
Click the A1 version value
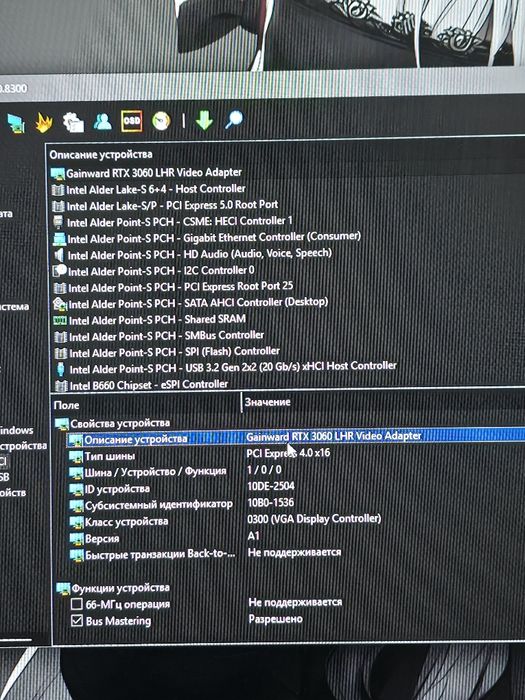[253, 535]
